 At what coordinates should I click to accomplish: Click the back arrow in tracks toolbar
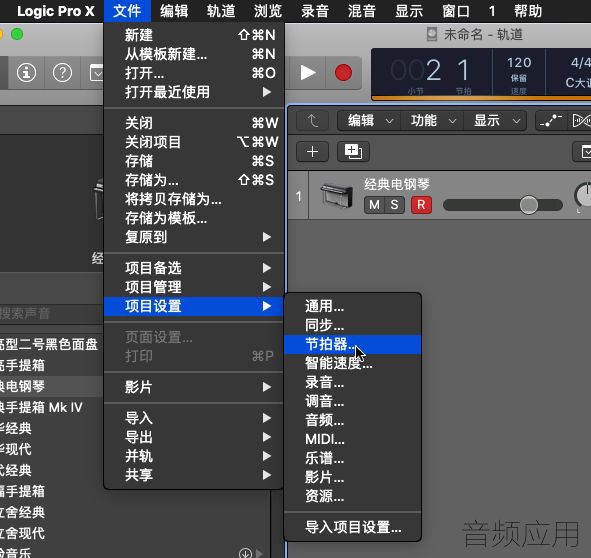tap(312, 121)
